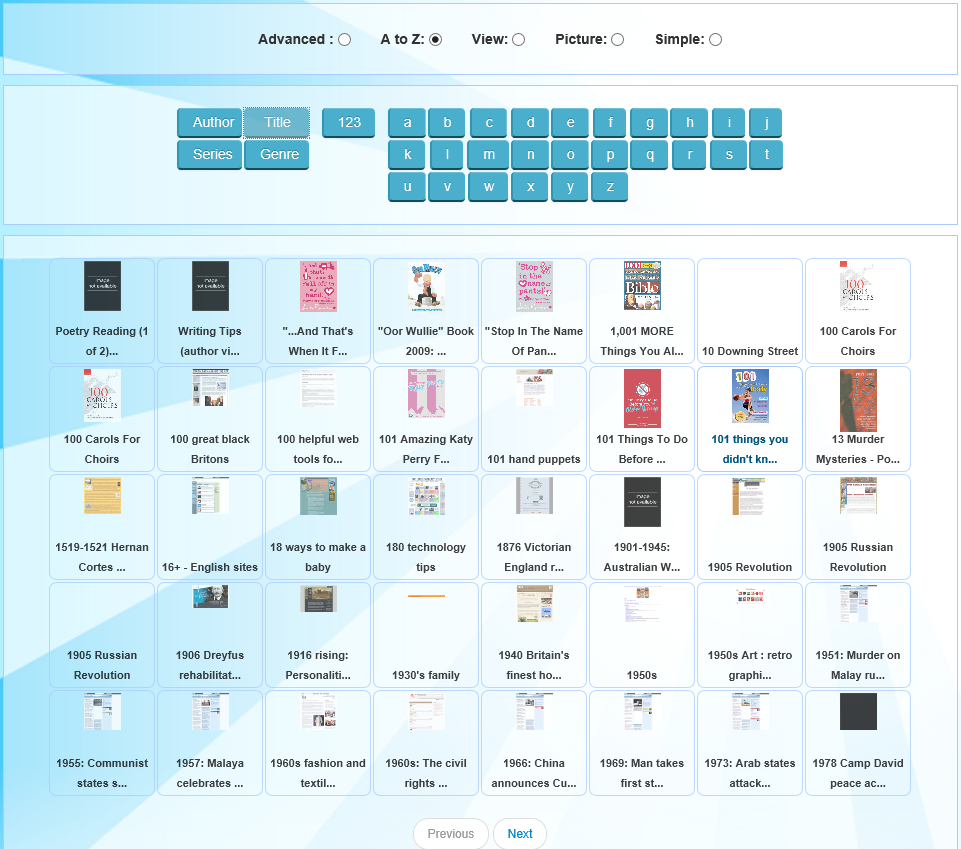Click the 1,001 MORE Things book cover
This screenshot has height=849, width=961.
click(642, 286)
